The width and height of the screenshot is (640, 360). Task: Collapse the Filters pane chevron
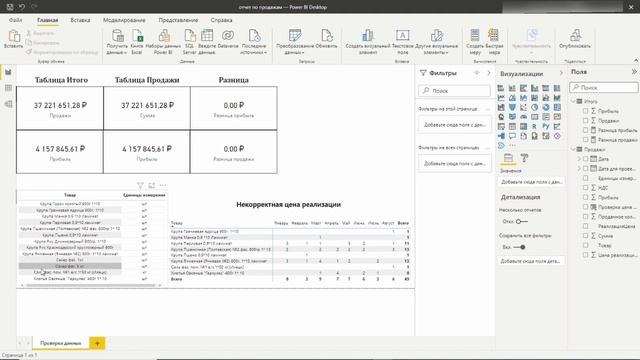(489, 73)
